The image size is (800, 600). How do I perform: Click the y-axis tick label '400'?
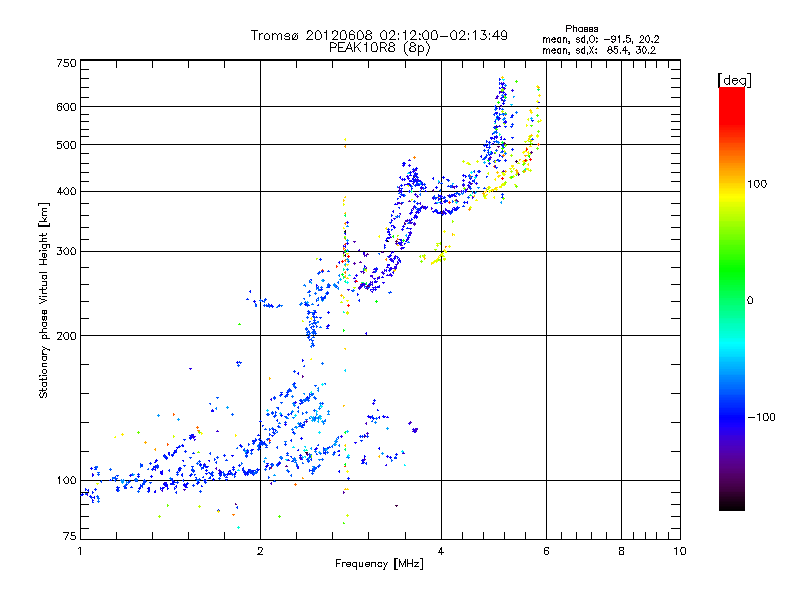pos(66,191)
